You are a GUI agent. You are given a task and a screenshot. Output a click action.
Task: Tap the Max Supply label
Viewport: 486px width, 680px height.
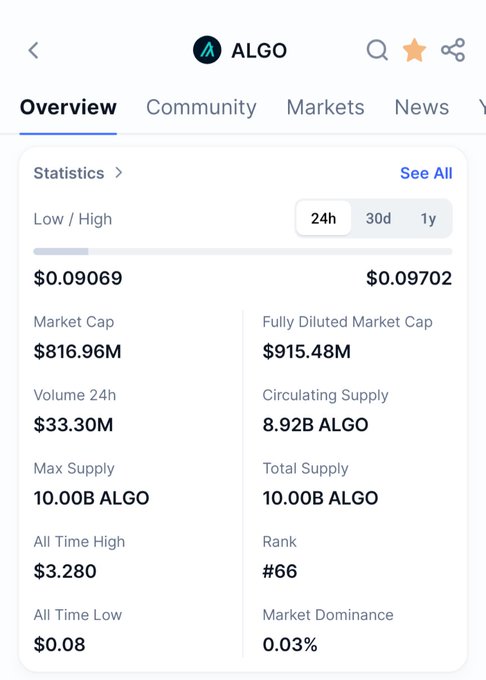[x=74, y=469]
